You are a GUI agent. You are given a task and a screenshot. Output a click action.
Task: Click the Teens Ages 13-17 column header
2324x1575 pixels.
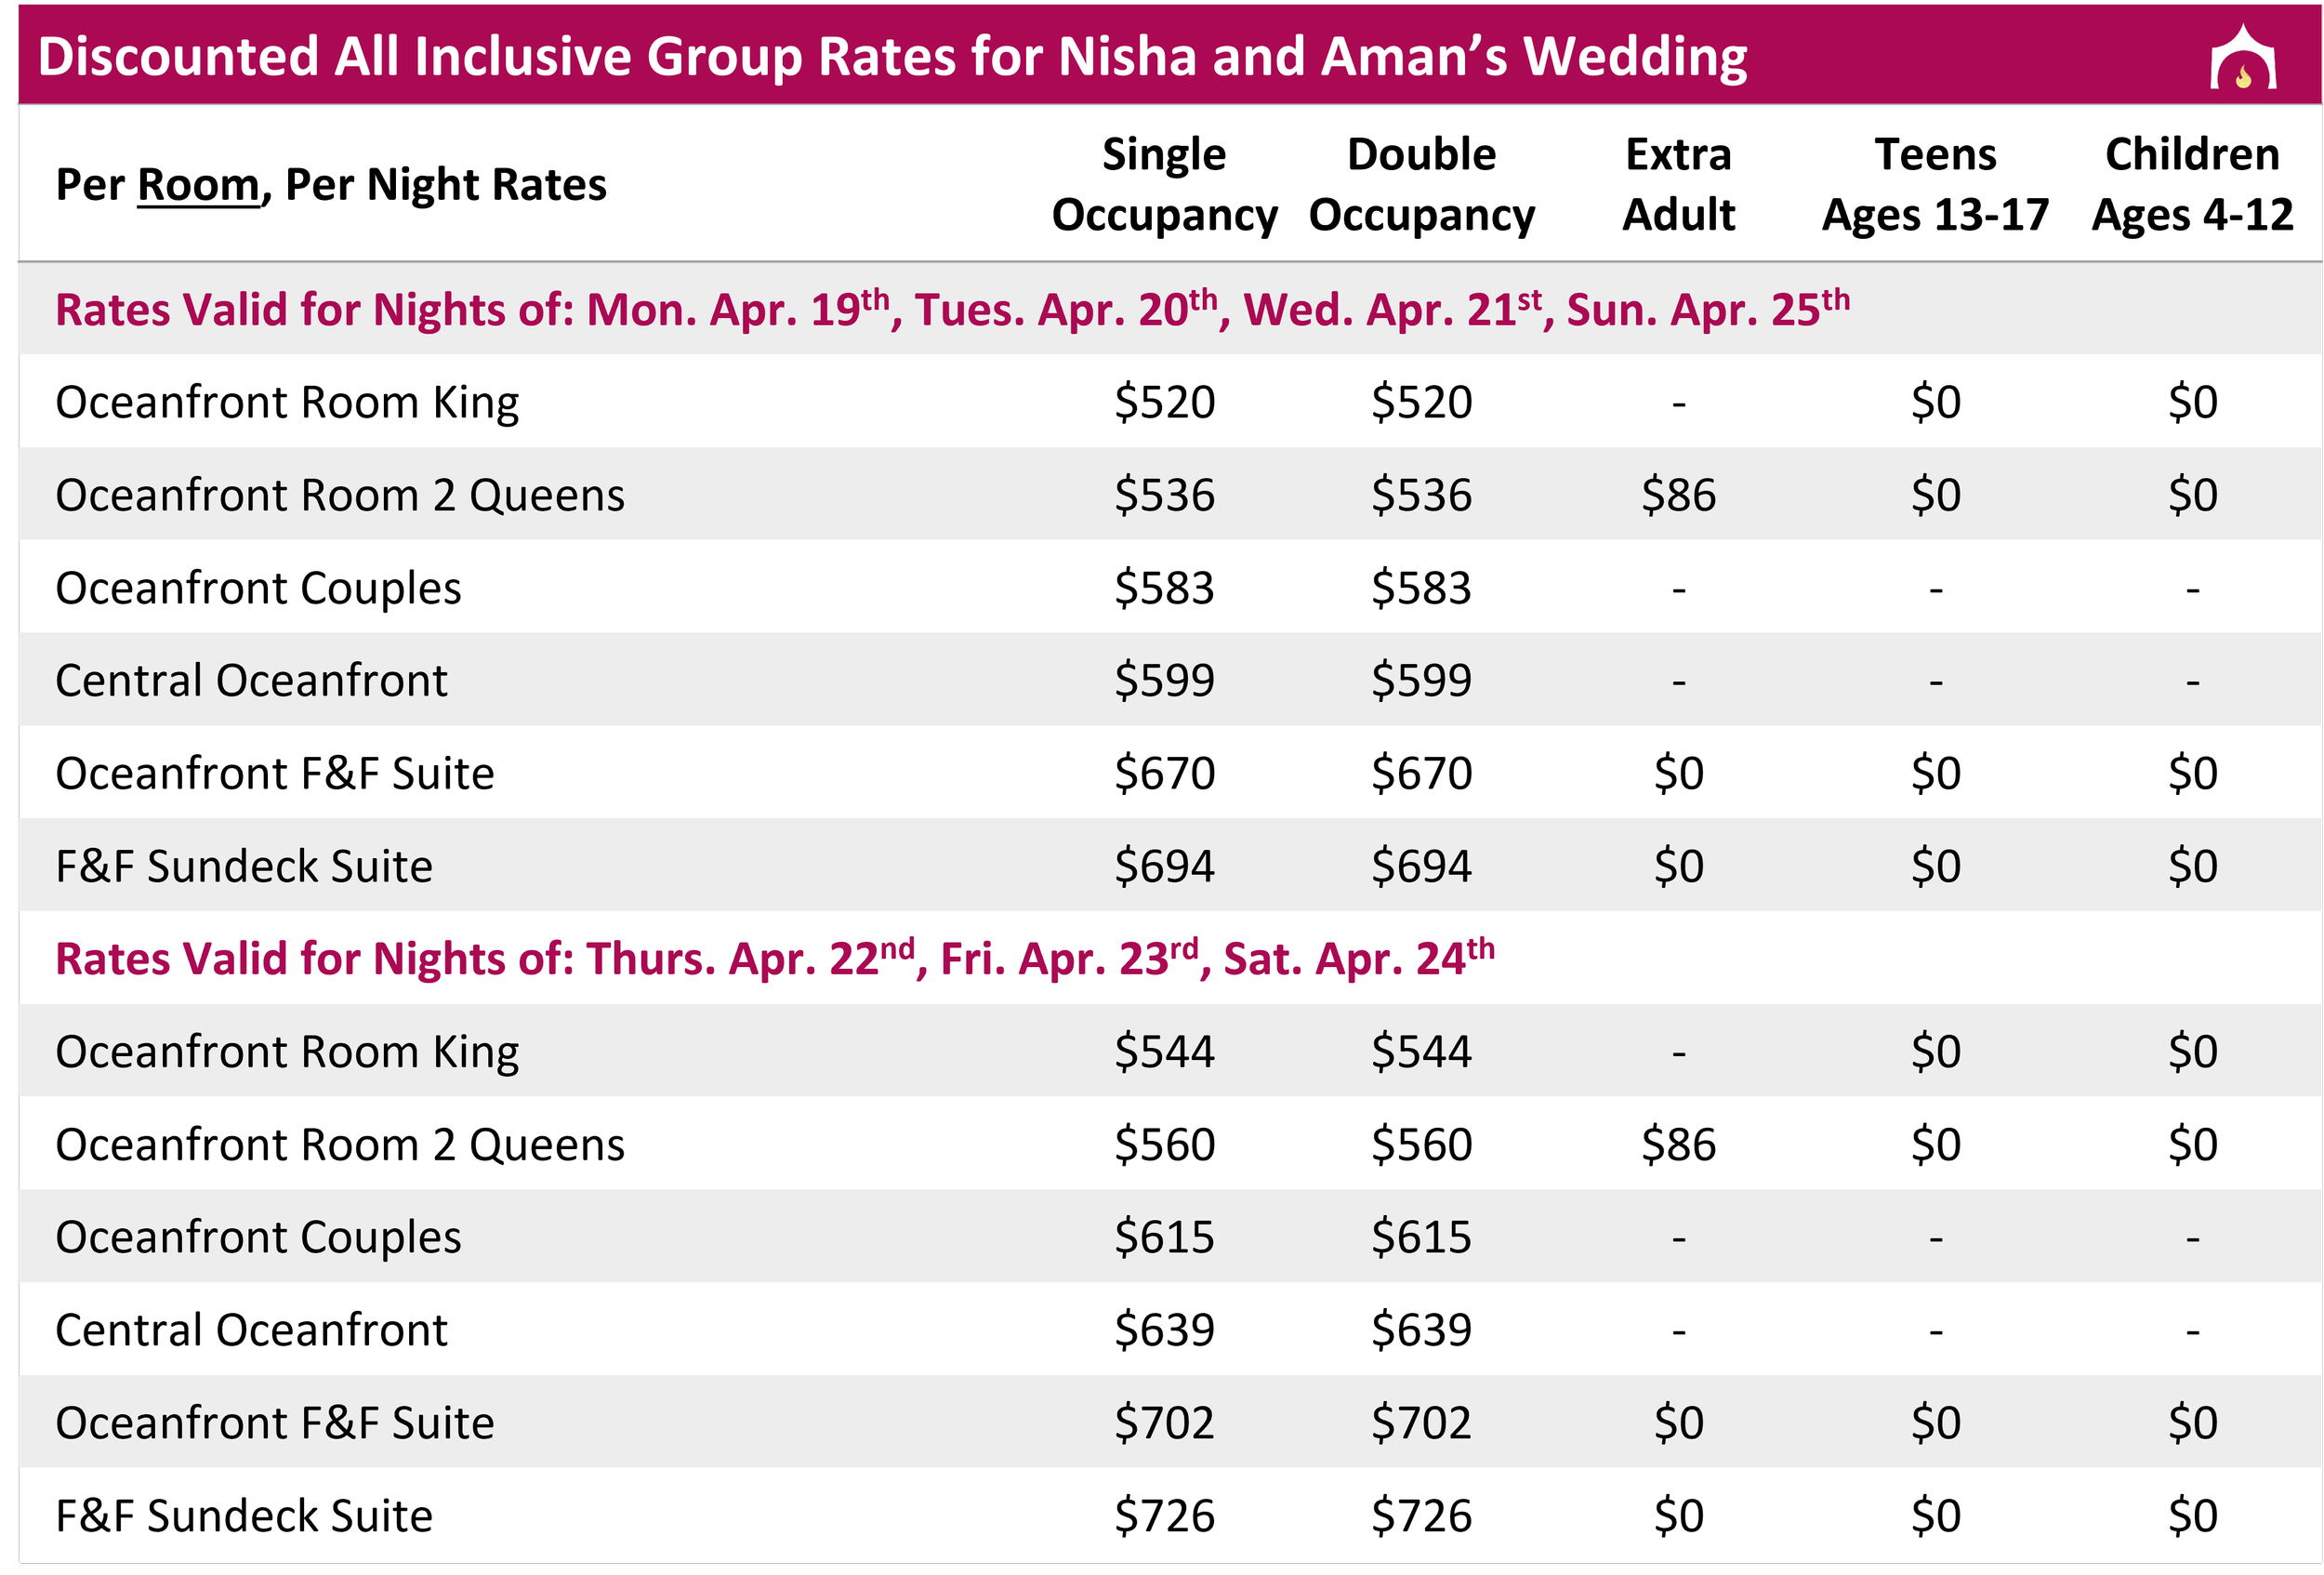(1935, 185)
